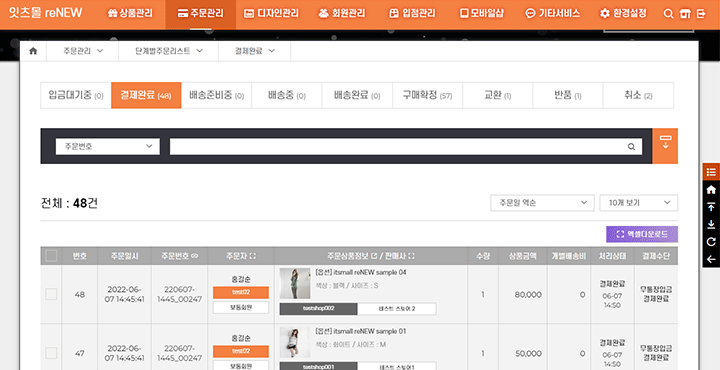This screenshot has width=720, height=370.
Task: Switch to the 배송중 tab
Action: click(287, 95)
